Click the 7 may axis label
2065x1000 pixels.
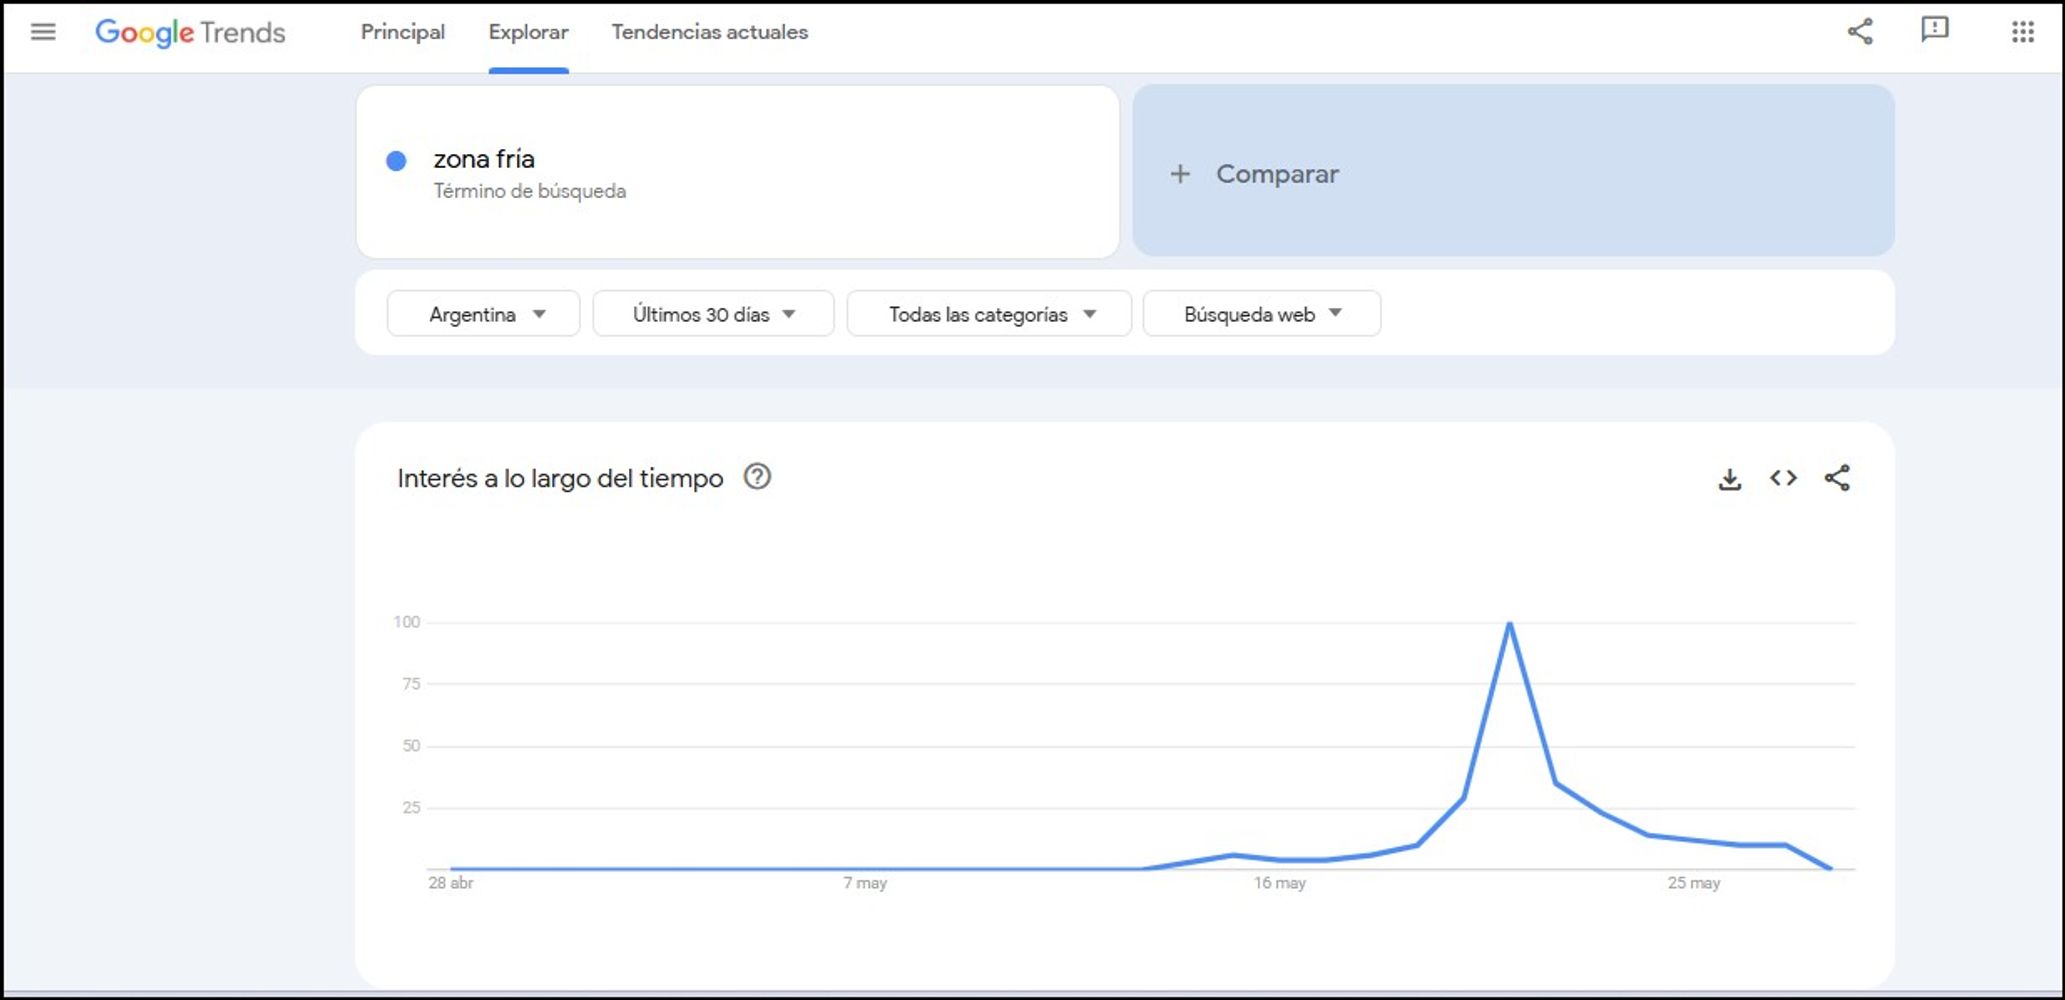coord(865,883)
